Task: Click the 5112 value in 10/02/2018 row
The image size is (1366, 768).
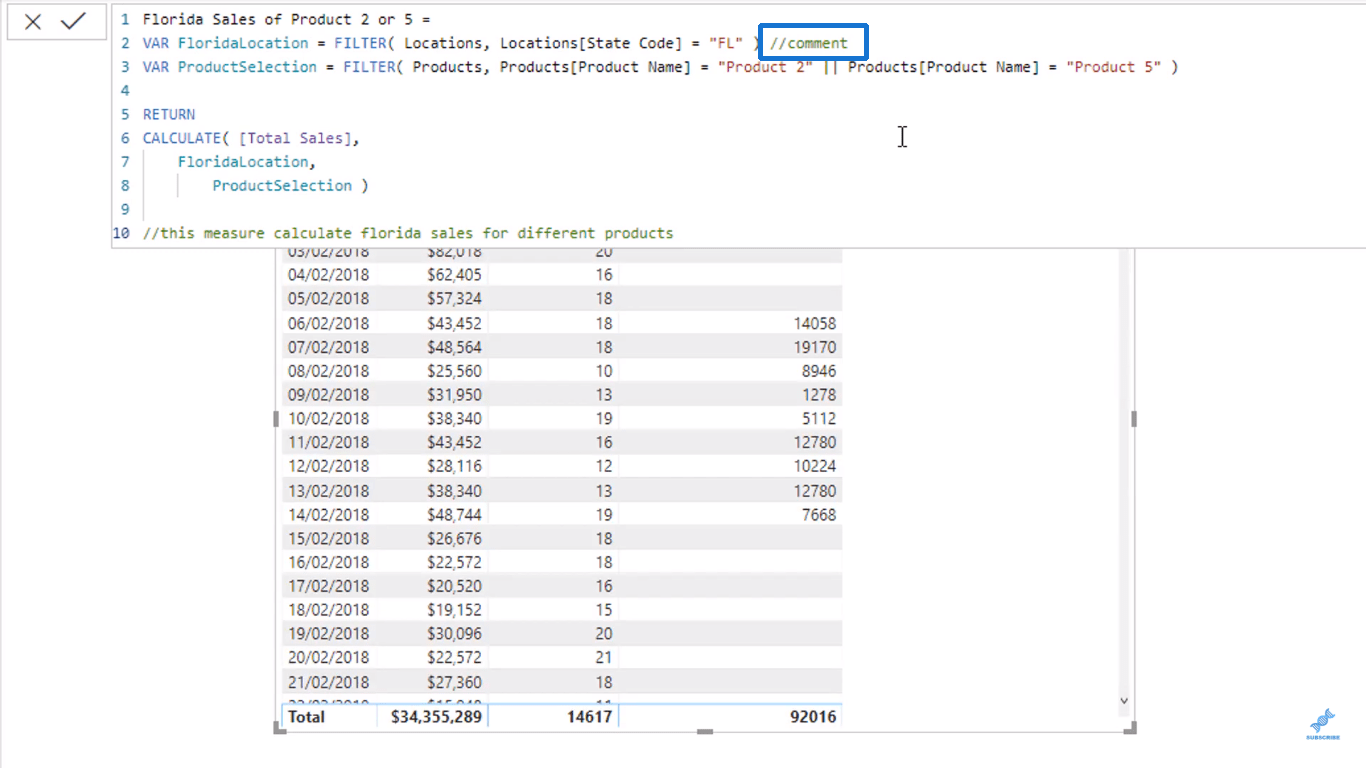Action: coord(819,419)
